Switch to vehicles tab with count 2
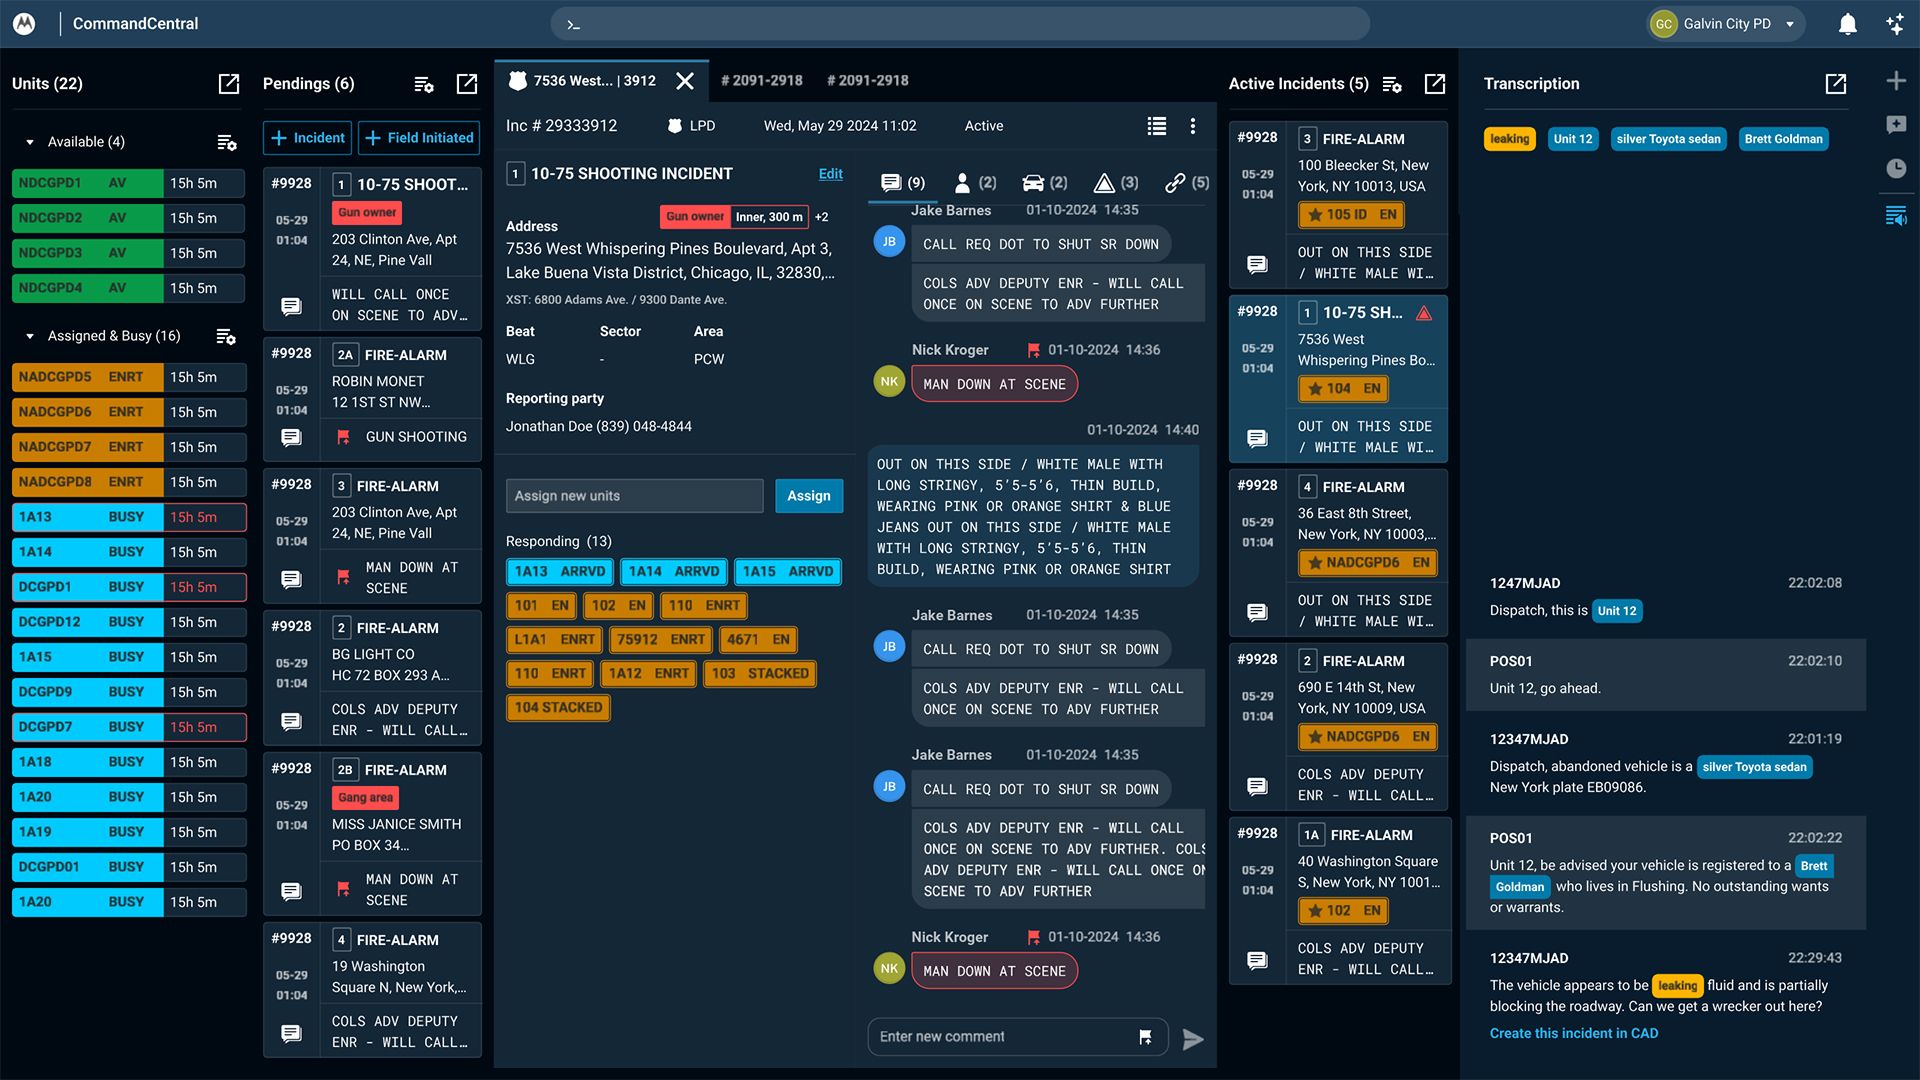The width and height of the screenshot is (1920, 1080). click(x=1044, y=182)
